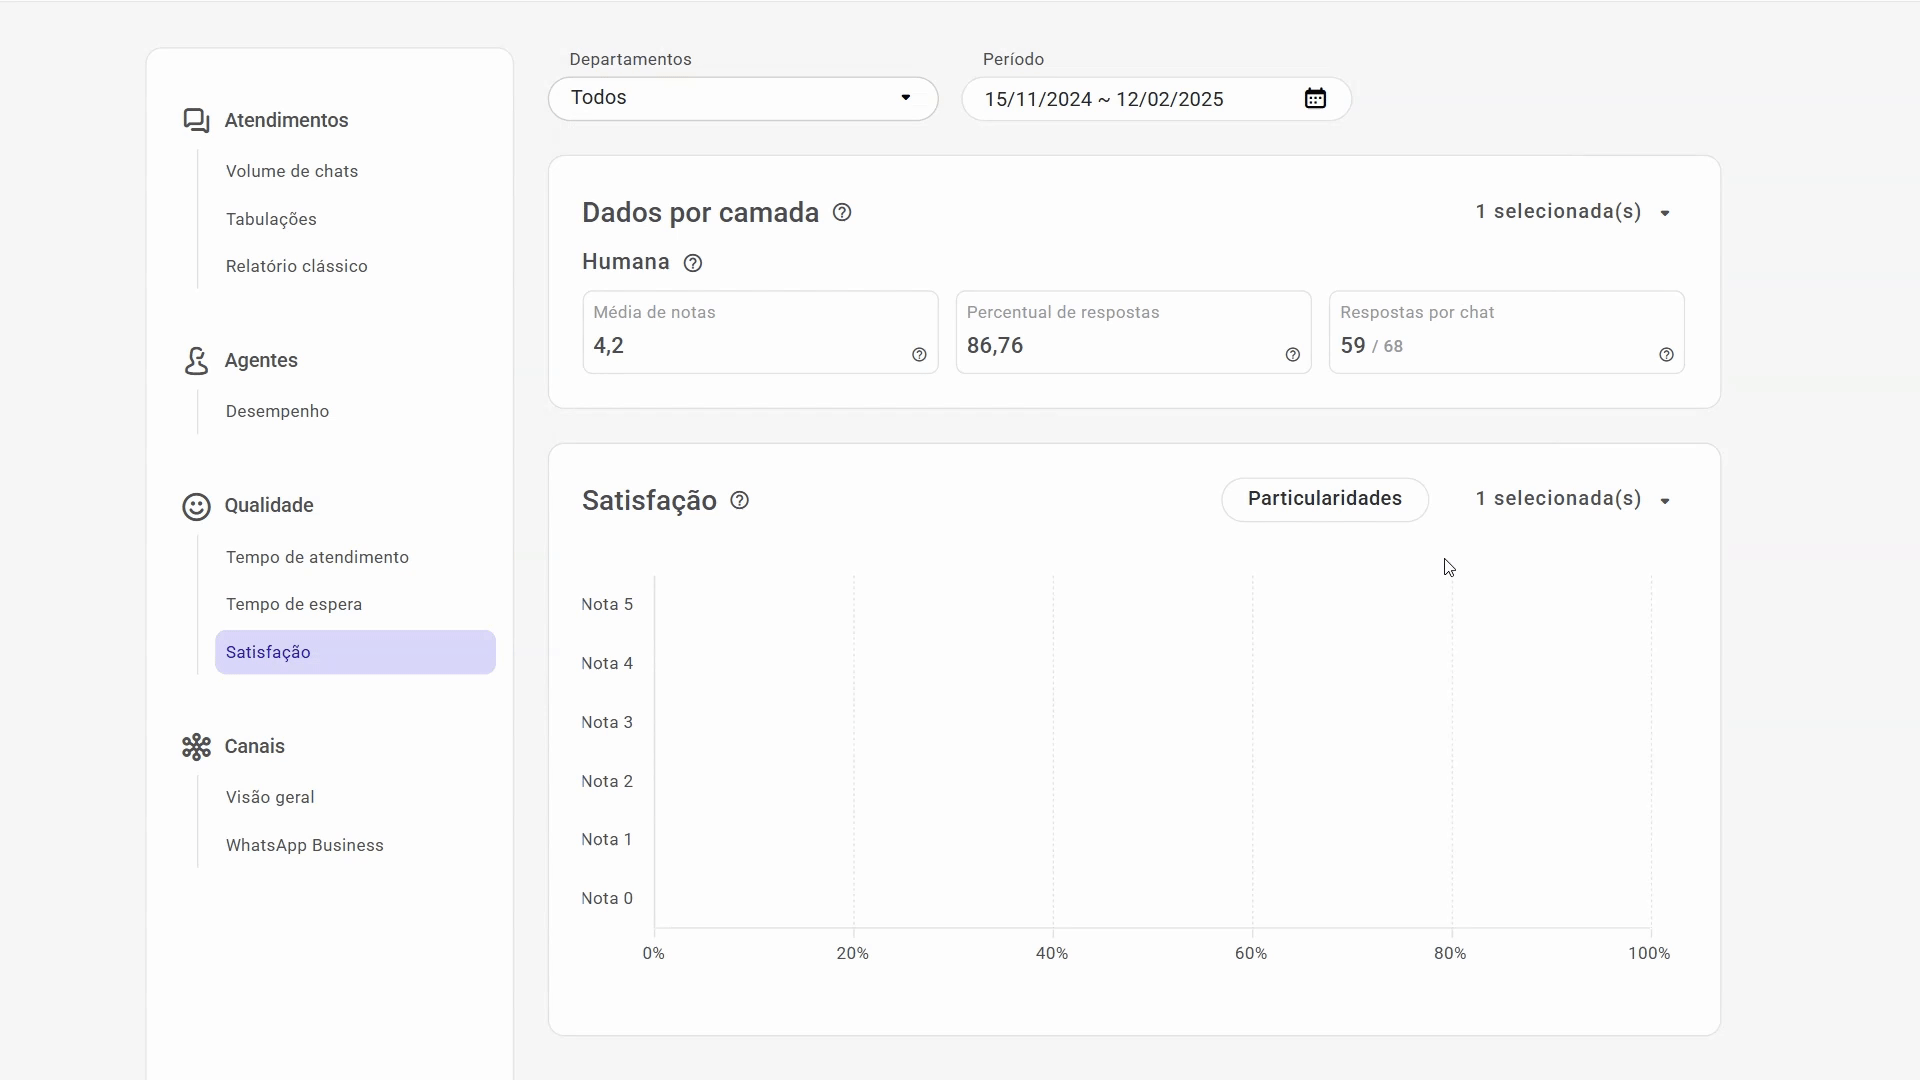This screenshot has width=1920, height=1080.
Task: Click the Qualidade smiley face icon
Action: coord(196,507)
